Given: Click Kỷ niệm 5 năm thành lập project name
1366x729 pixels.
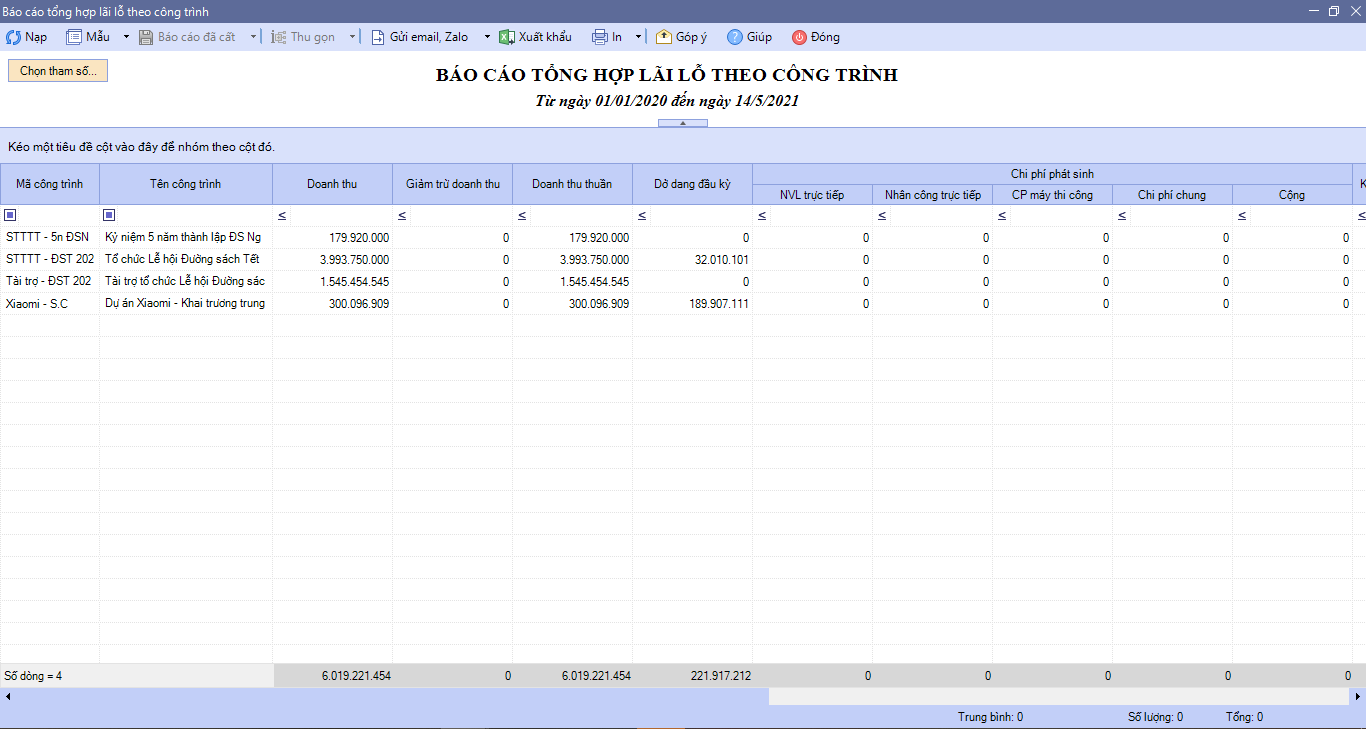Looking at the screenshot, I should [183, 237].
